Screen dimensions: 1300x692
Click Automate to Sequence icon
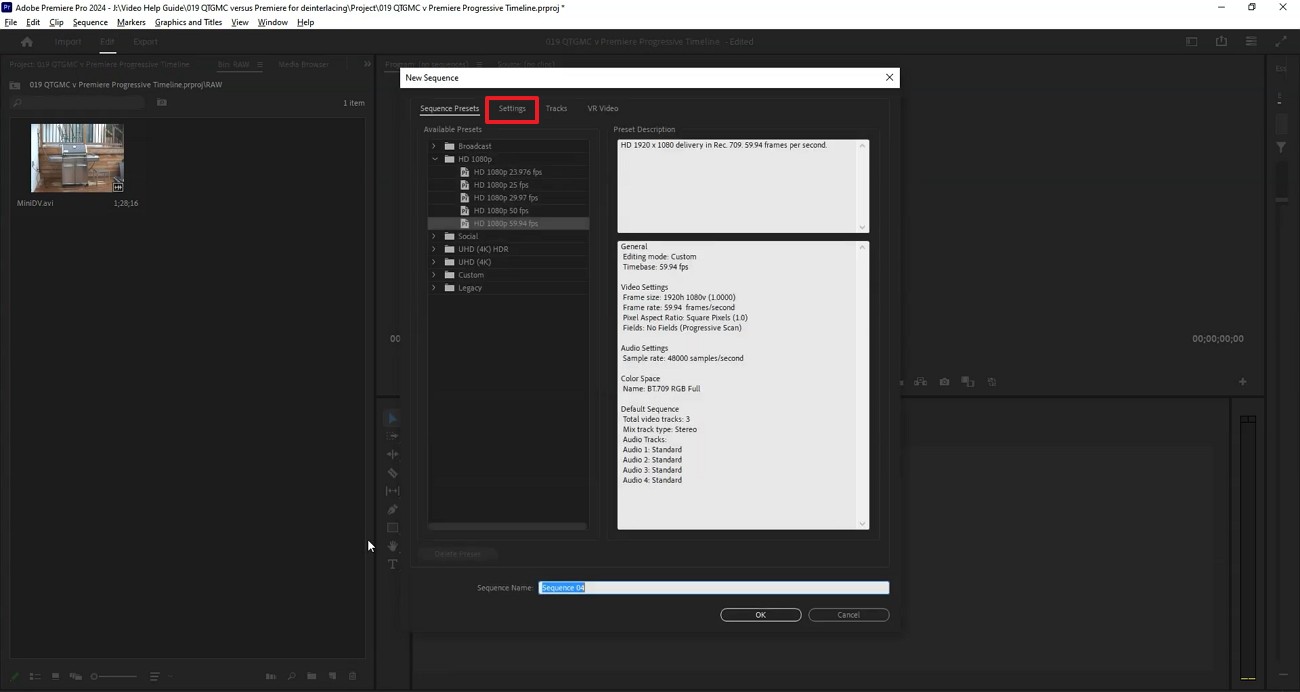tap(270, 677)
